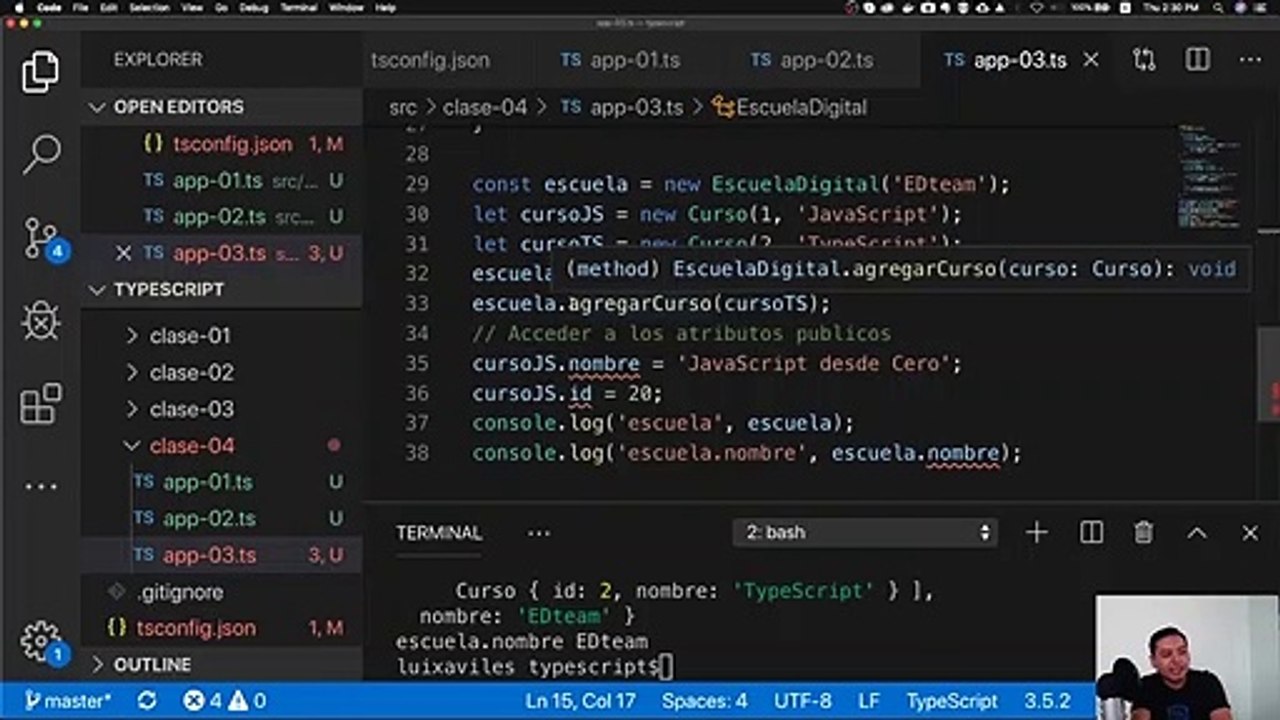Close the app-03.ts editor tab

click(x=1091, y=60)
